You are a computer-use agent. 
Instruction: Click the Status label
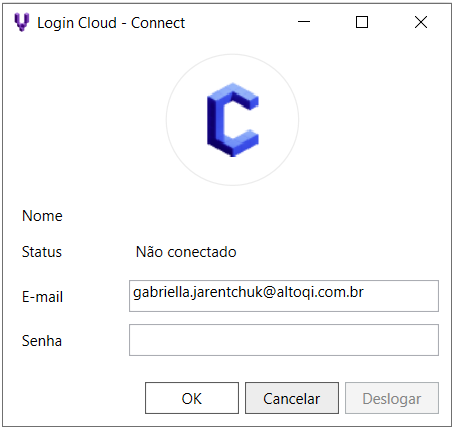(x=42, y=252)
